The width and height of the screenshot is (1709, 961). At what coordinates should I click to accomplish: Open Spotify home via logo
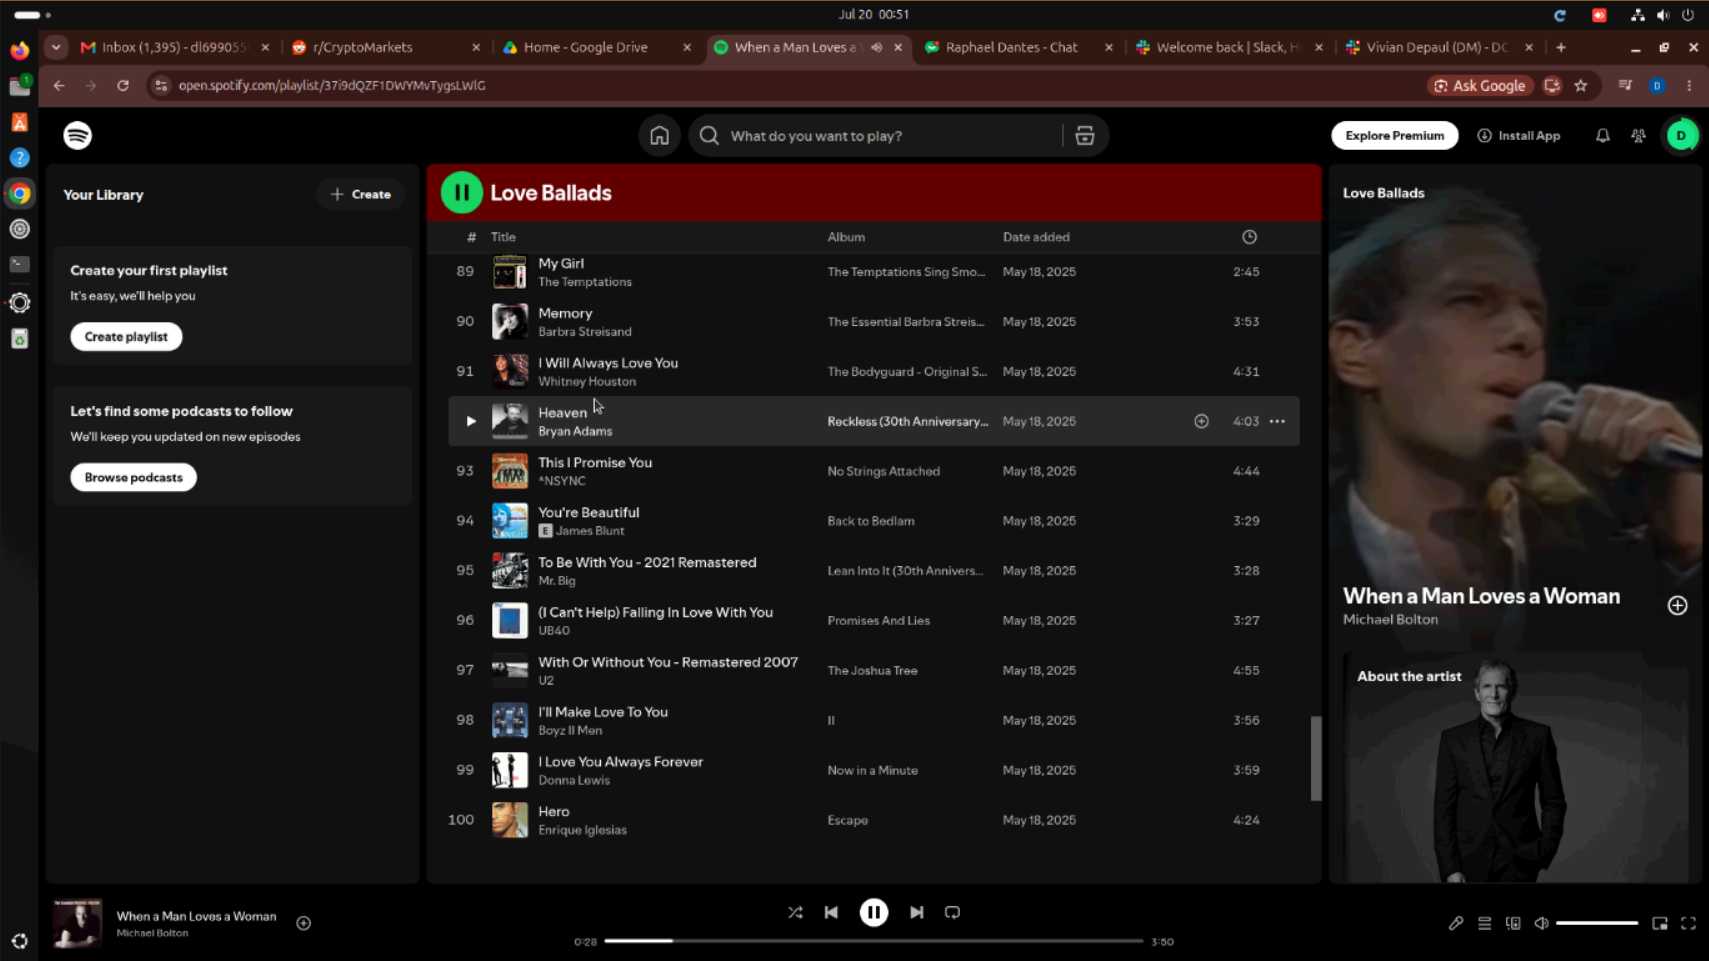[77, 135]
